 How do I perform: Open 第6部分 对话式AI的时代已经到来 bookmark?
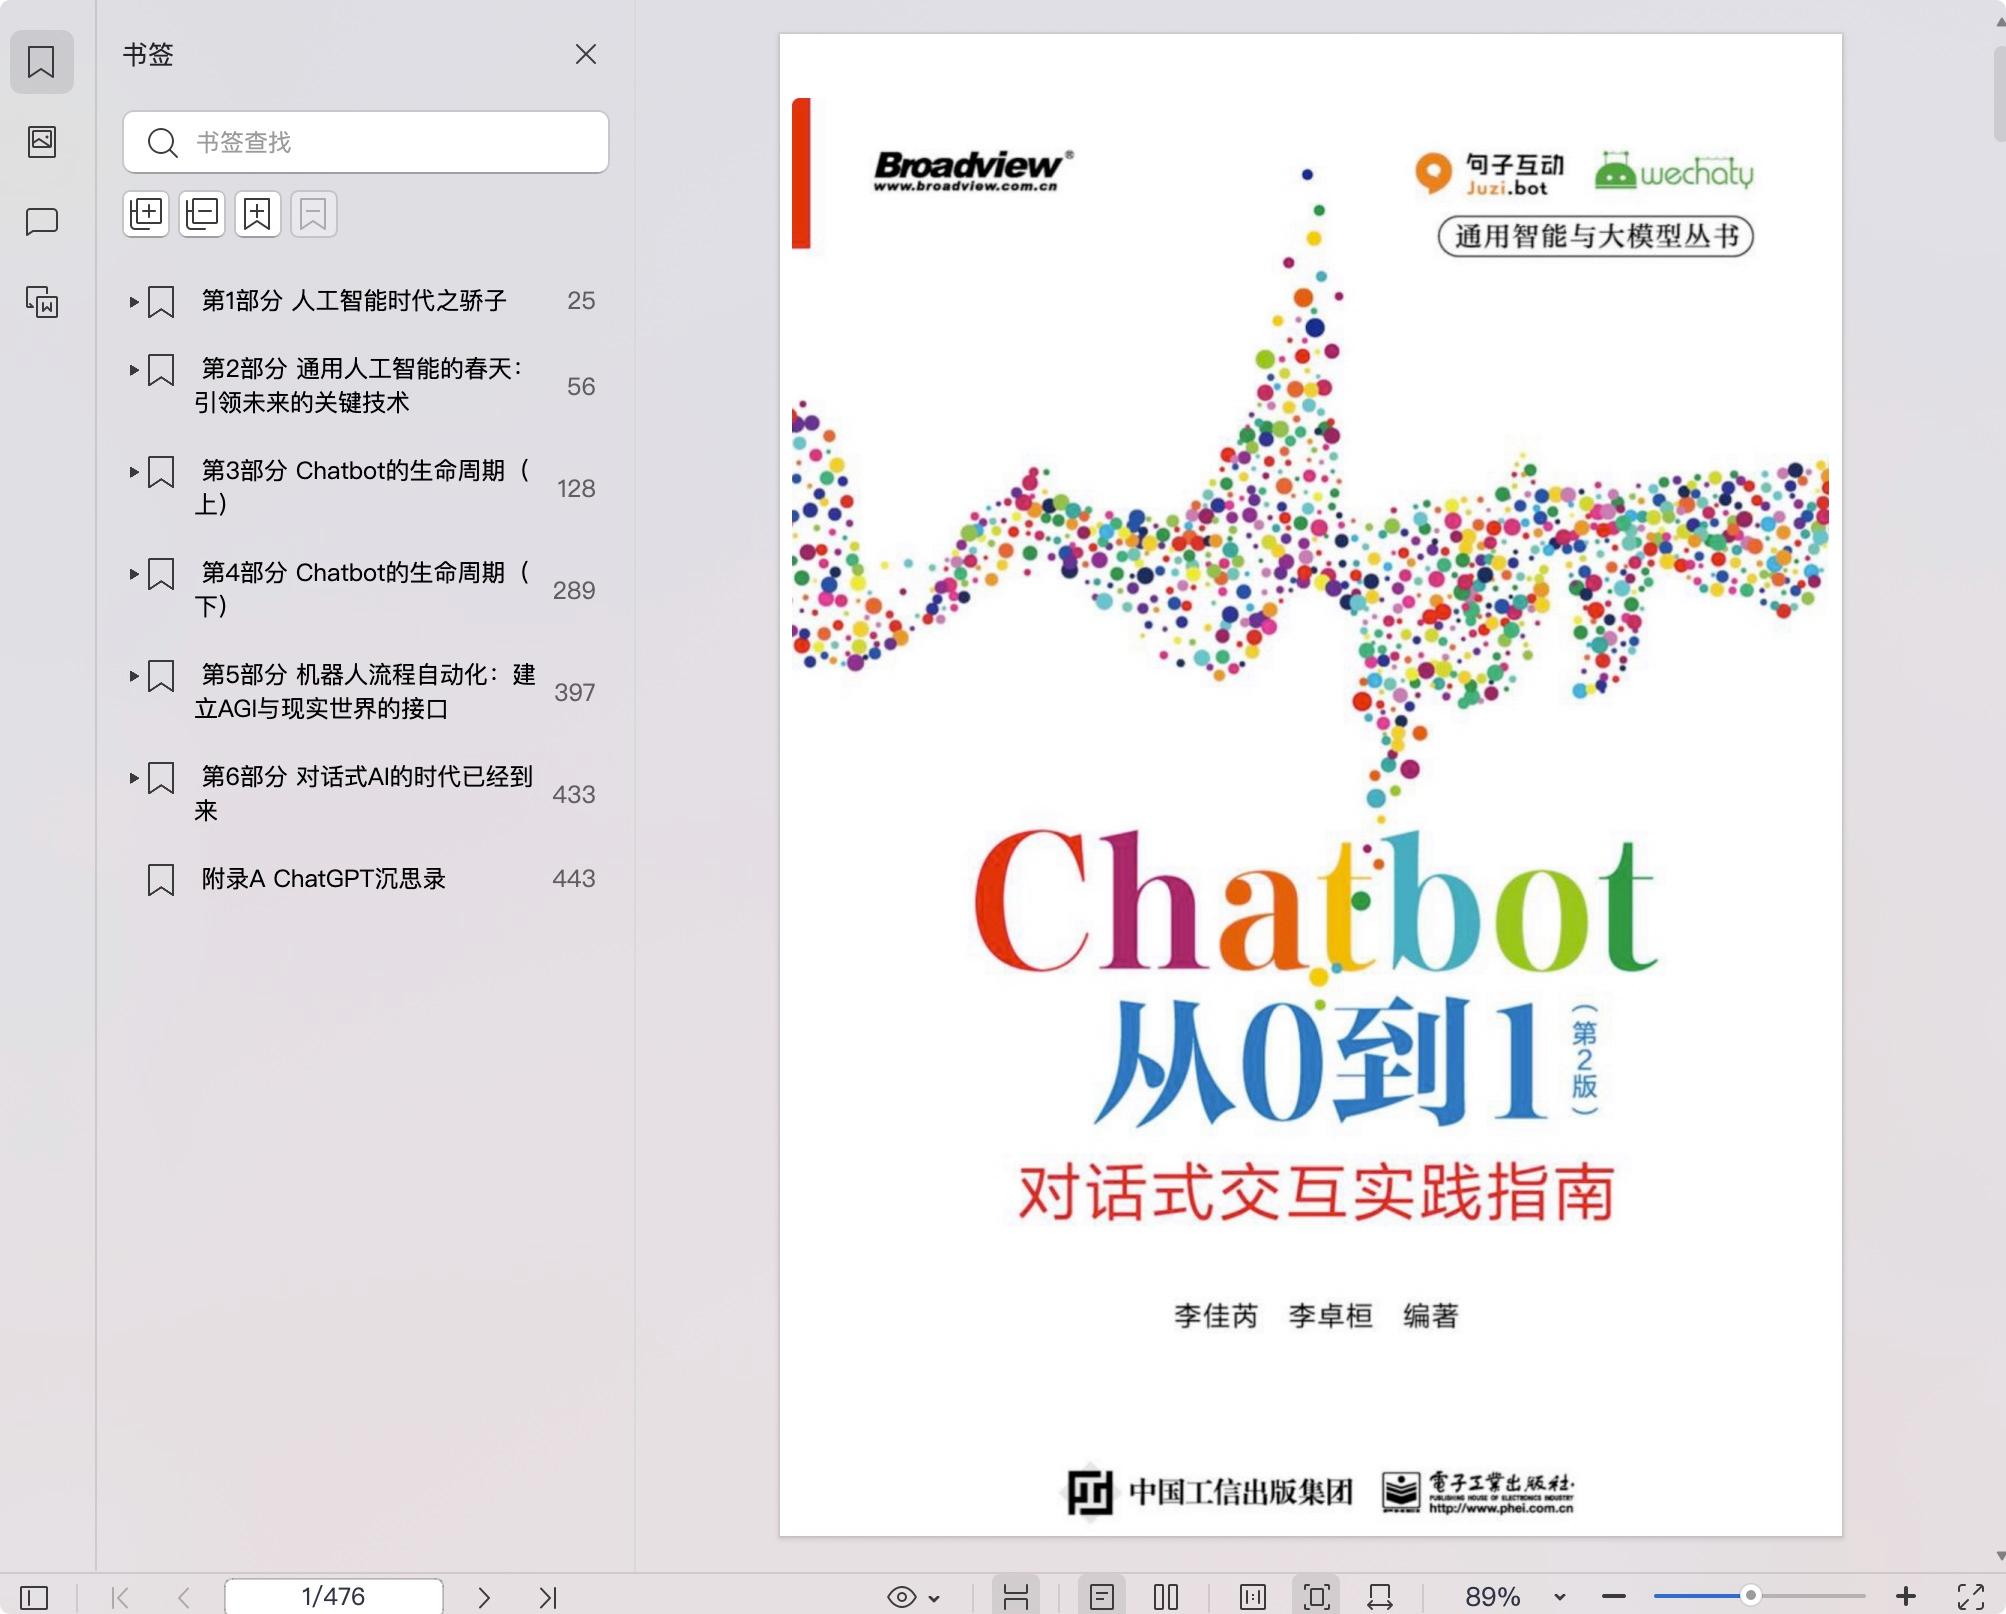364,793
